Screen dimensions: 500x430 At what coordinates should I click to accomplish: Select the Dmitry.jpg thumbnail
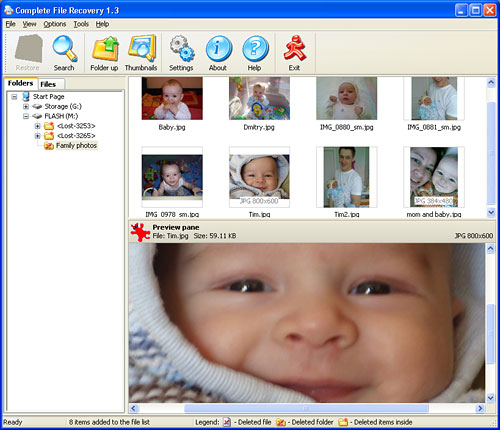point(259,98)
